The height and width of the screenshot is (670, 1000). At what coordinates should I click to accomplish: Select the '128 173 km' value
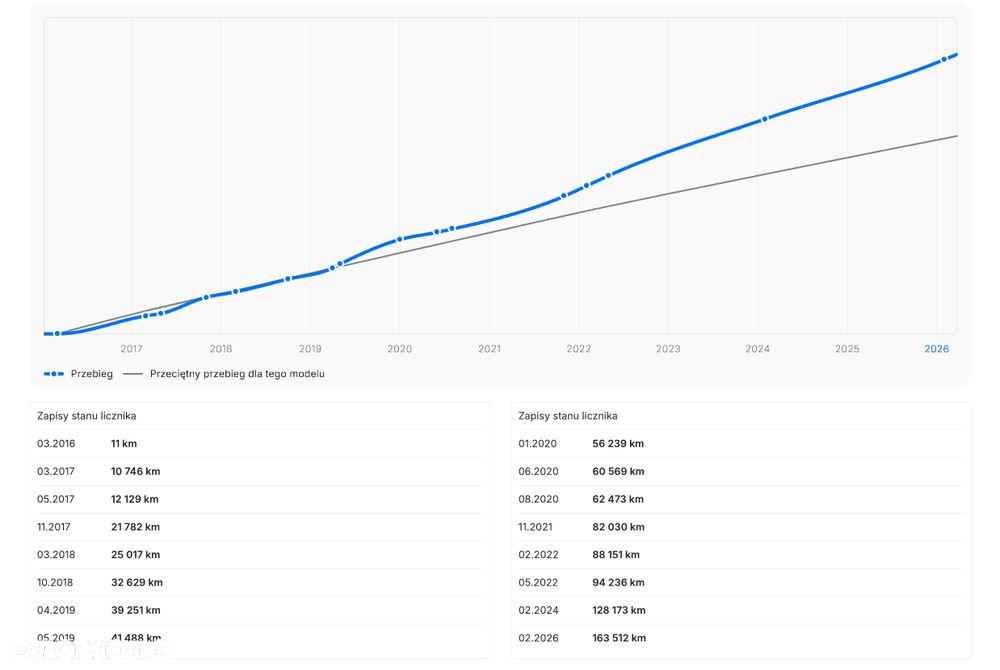pyautogui.click(x=619, y=610)
